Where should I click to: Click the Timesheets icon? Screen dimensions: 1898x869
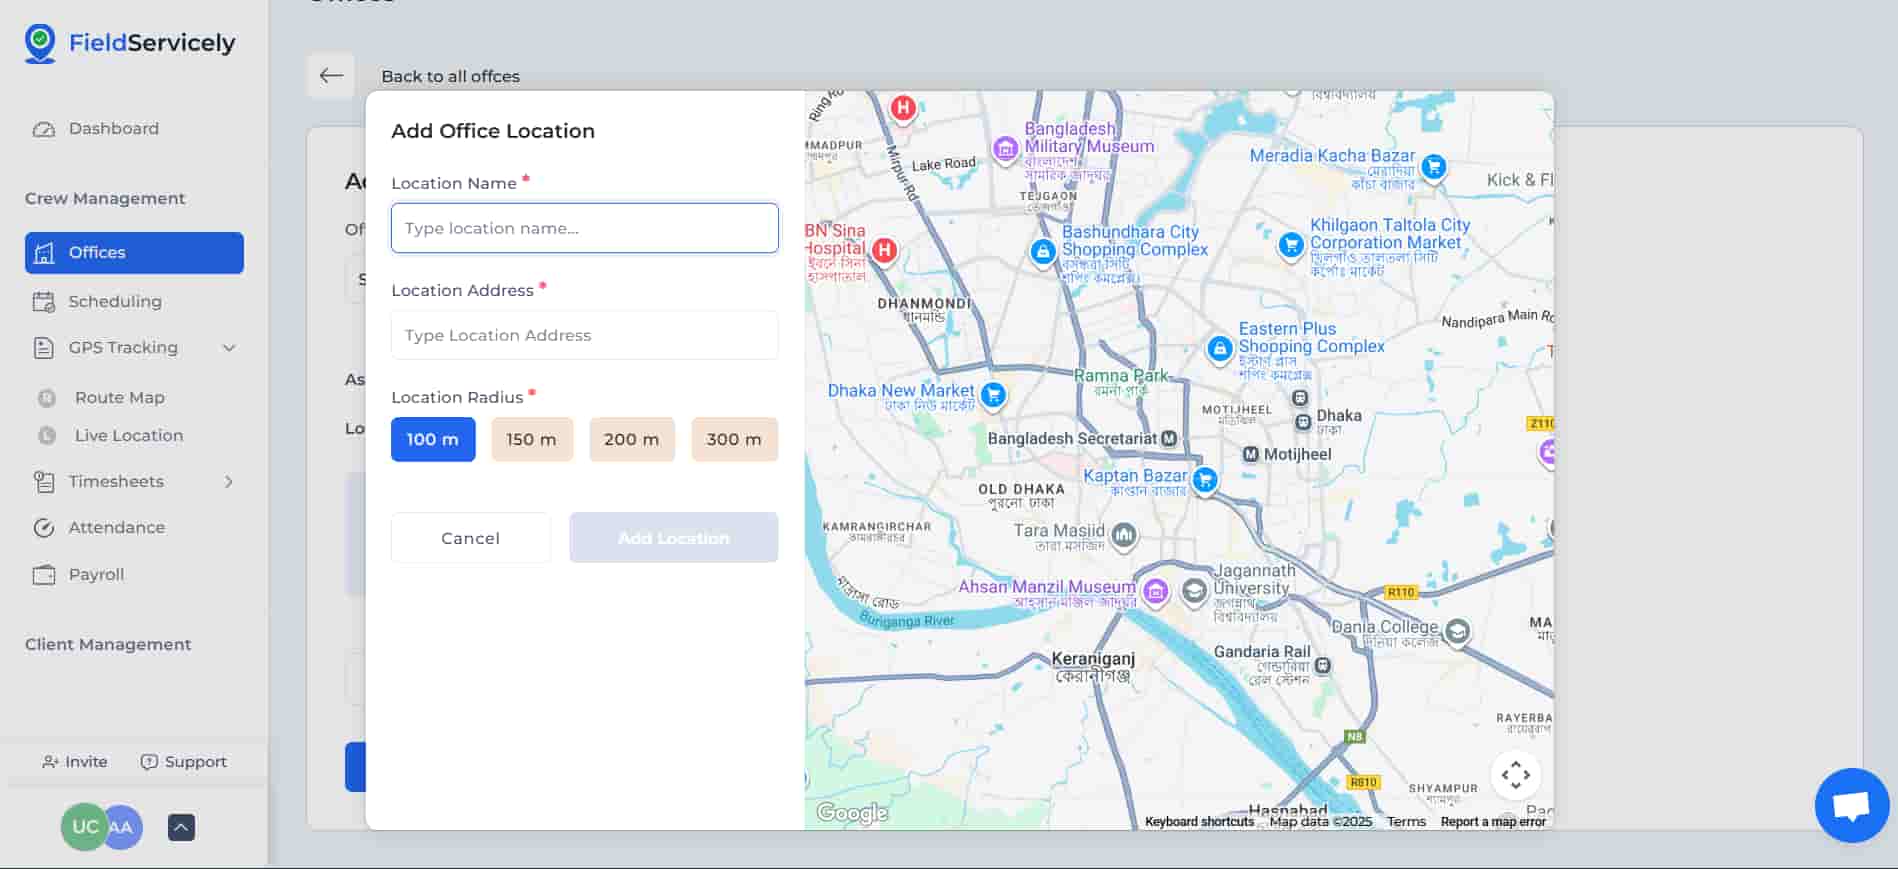pos(44,482)
